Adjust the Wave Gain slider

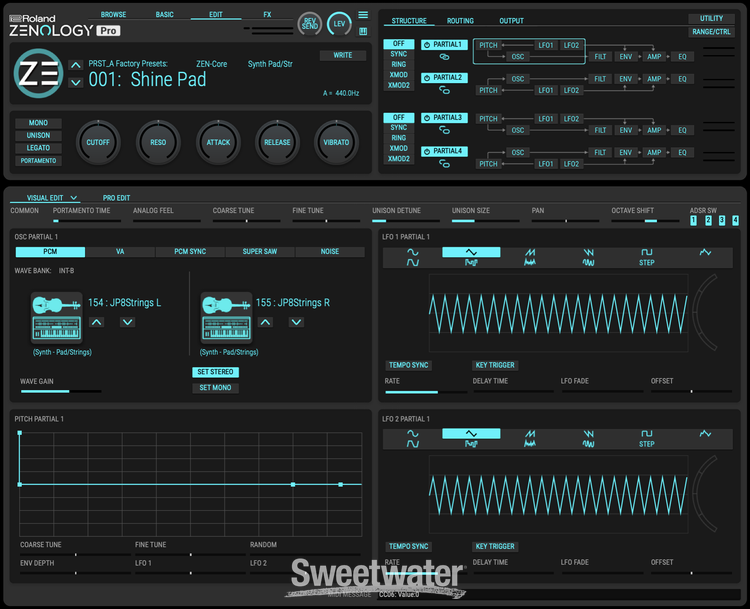tap(60, 392)
